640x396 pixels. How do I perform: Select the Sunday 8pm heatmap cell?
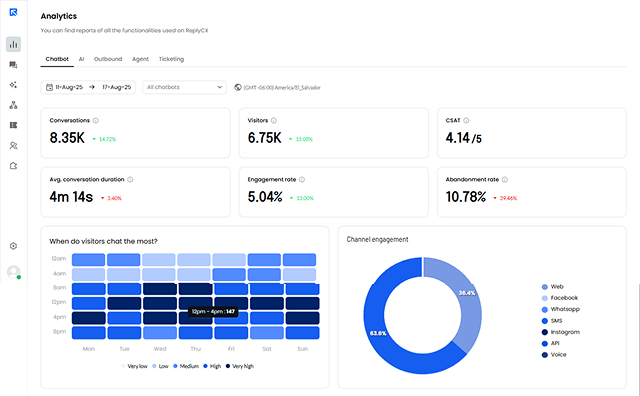coord(302,333)
